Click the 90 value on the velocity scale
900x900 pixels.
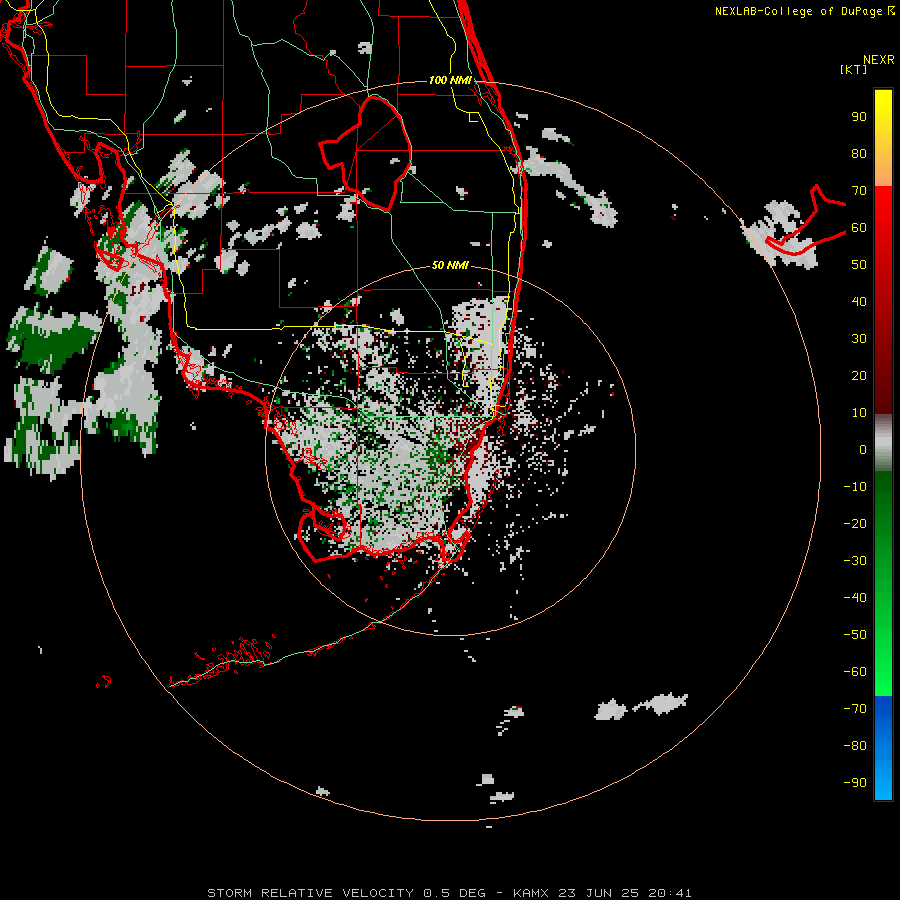point(859,117)
